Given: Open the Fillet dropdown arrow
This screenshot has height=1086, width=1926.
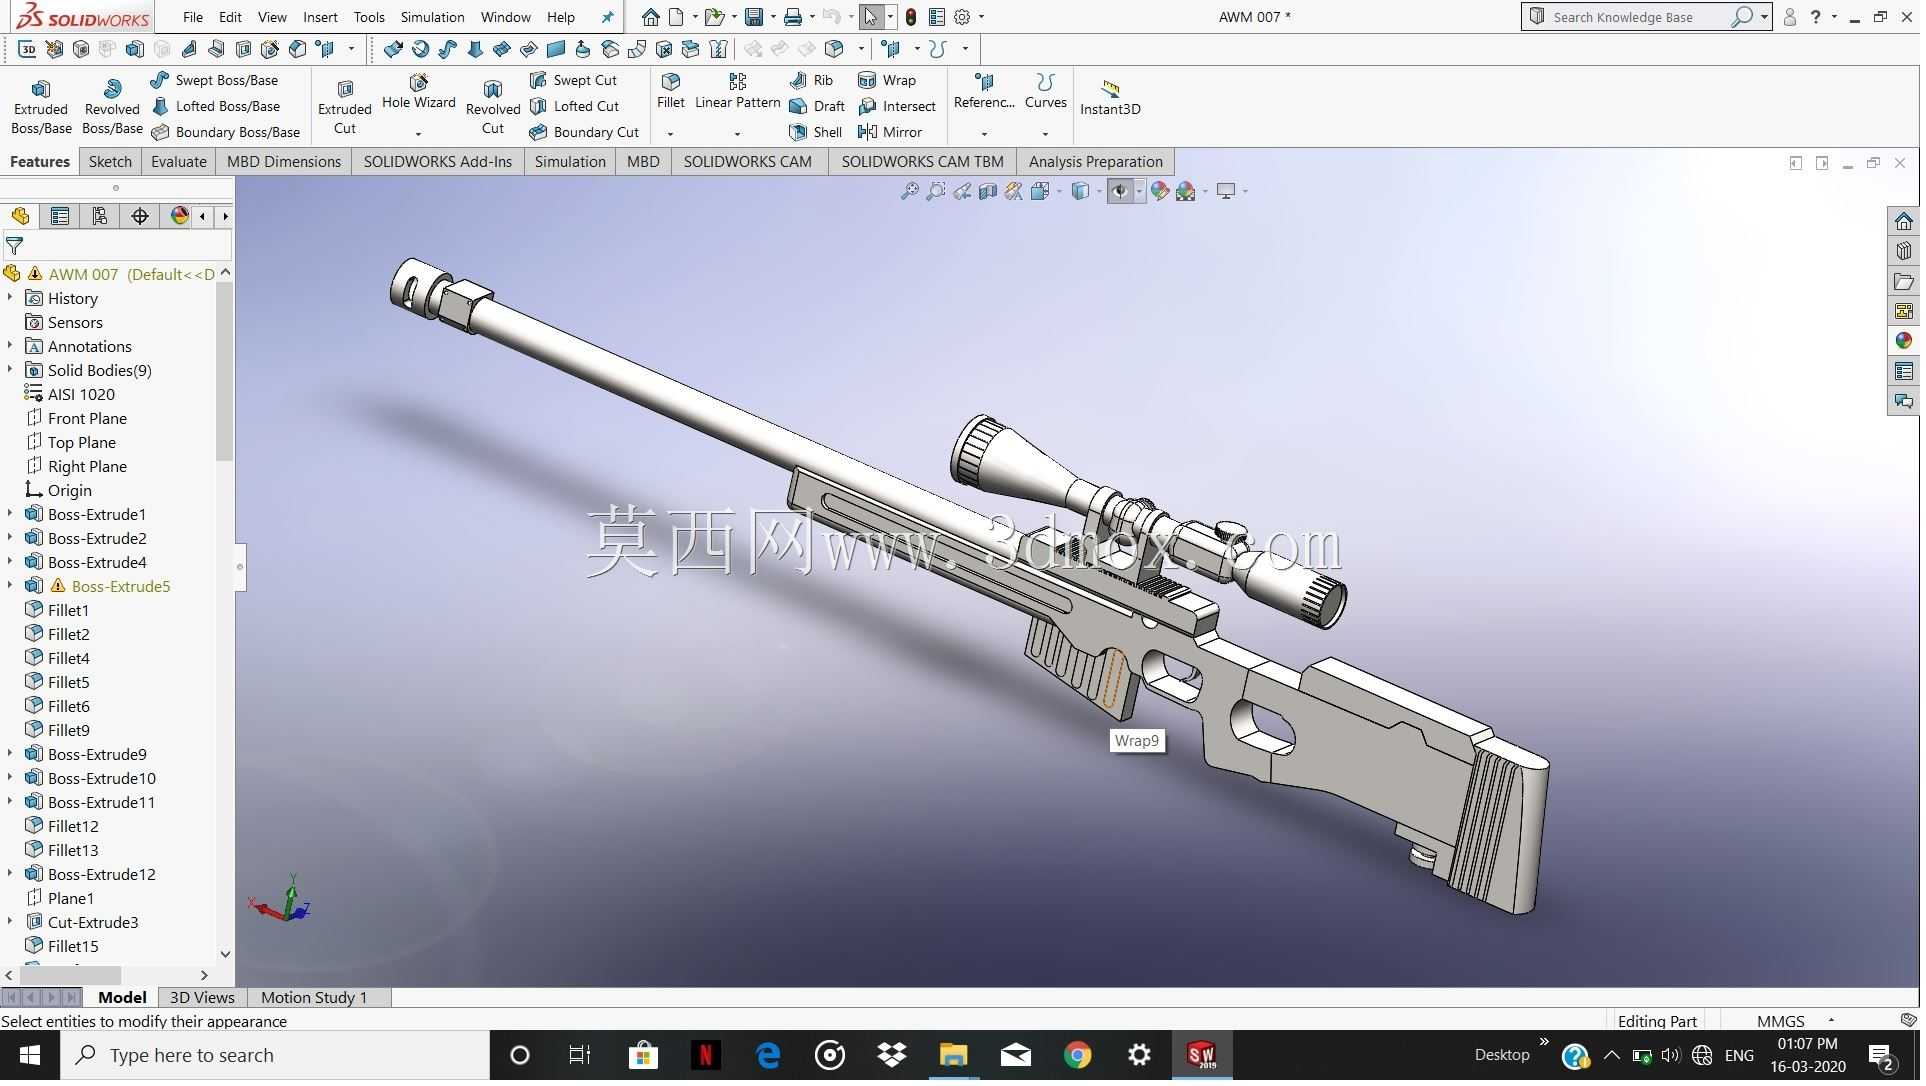Looking at the screenshot, I should (x=670, y=133).
